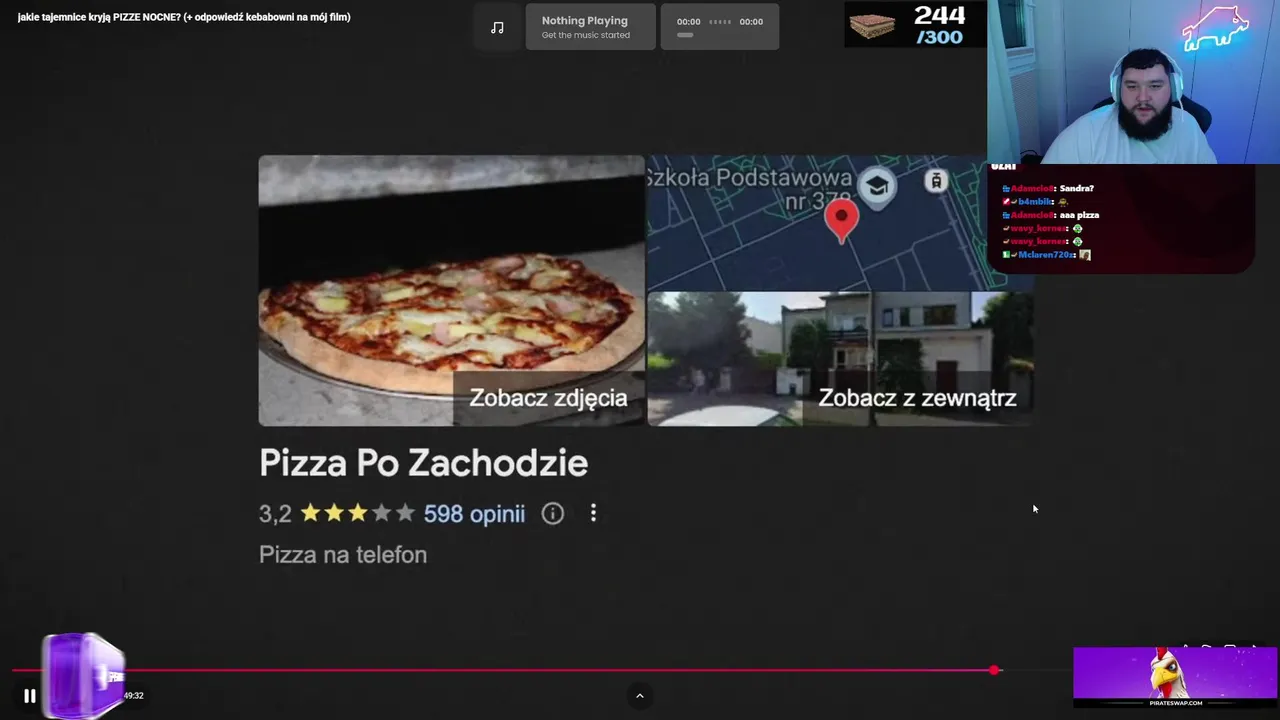Open the three-dot more options menu
The height and width of the screenshot is (720, 1280).
click(x=593, y=513)
